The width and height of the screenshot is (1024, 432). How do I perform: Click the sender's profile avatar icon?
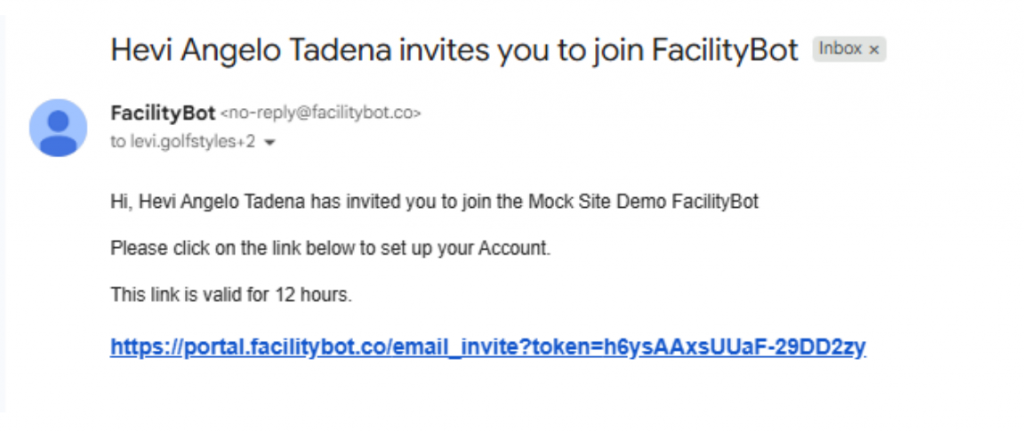[x=58, y=127]
